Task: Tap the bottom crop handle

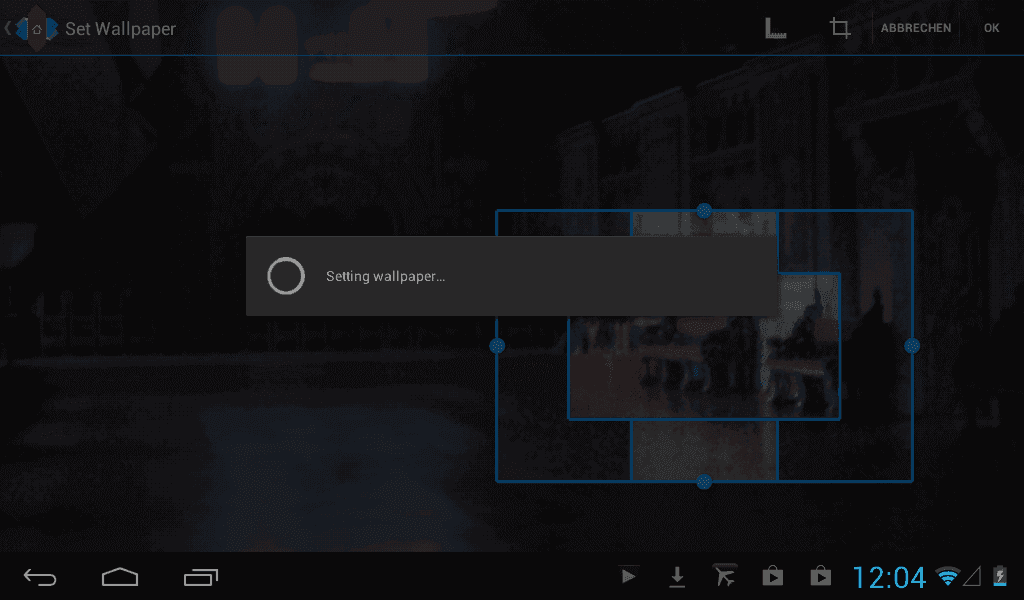Action: tap(703, 482)
